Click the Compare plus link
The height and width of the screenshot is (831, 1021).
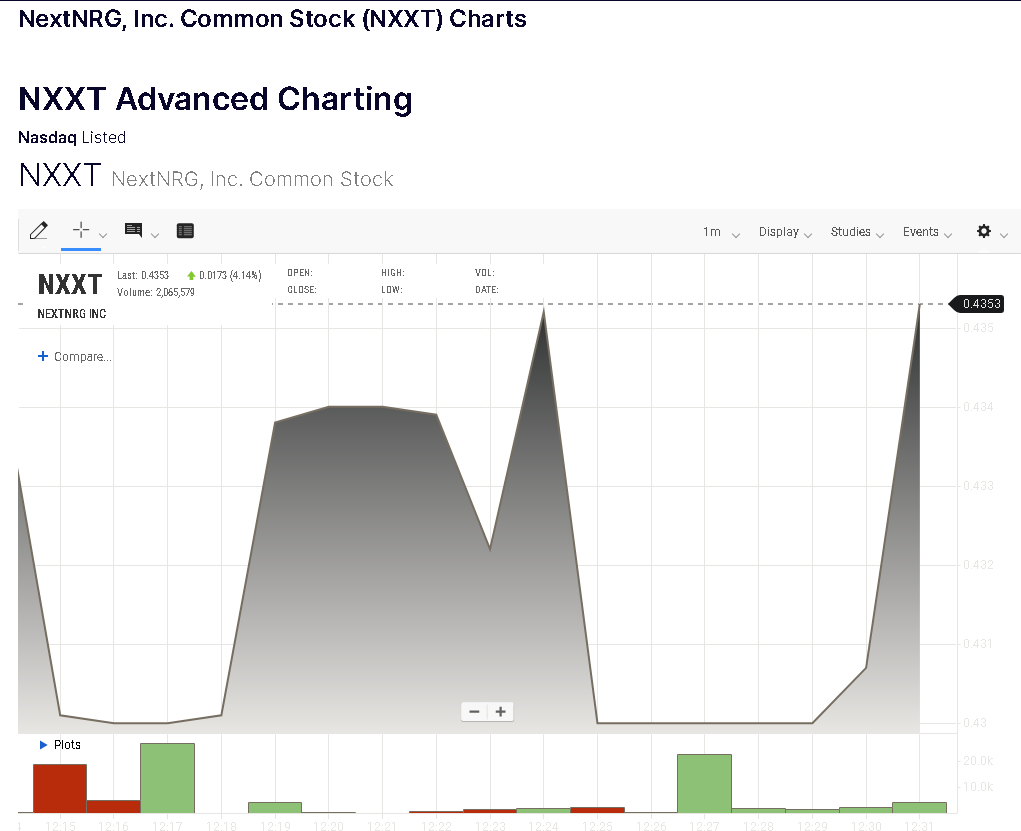coord(74,356)
